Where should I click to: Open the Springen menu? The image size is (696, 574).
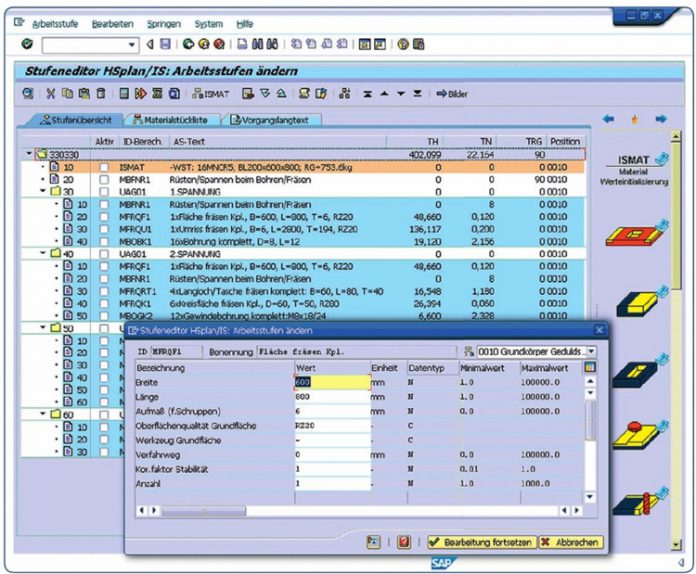[164, 24]
